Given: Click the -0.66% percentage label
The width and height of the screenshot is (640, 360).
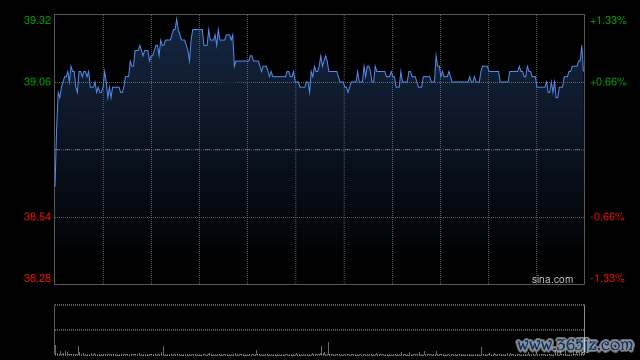Looking at the screenshot, I should tap(607, 217).
